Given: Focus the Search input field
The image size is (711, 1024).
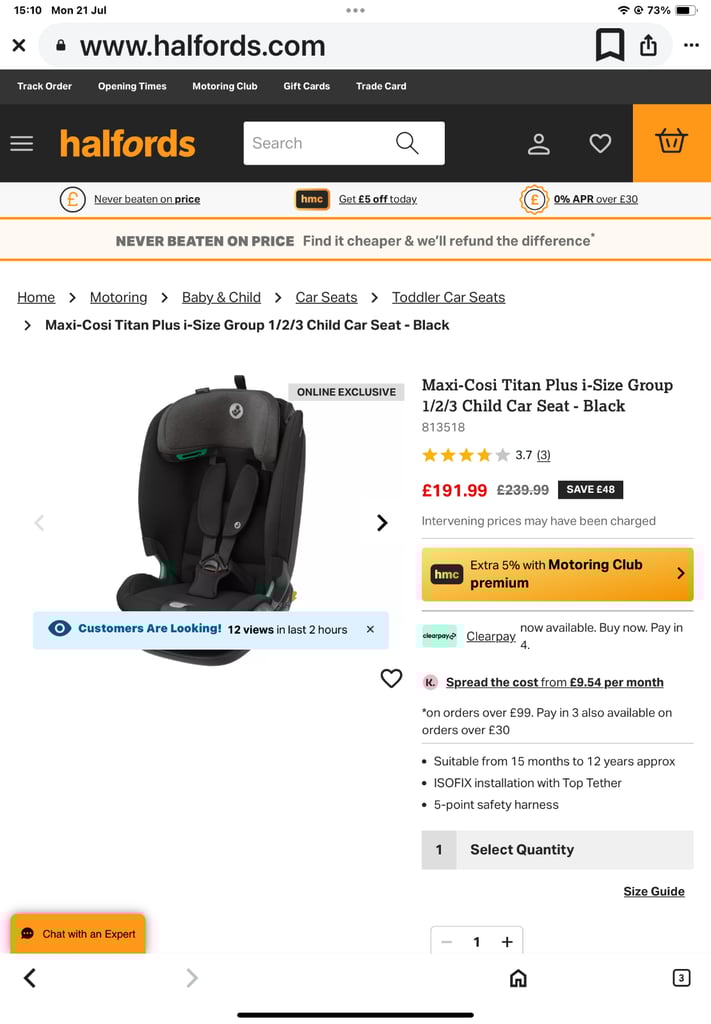Looking at the screenshot, I should point(317,143).
